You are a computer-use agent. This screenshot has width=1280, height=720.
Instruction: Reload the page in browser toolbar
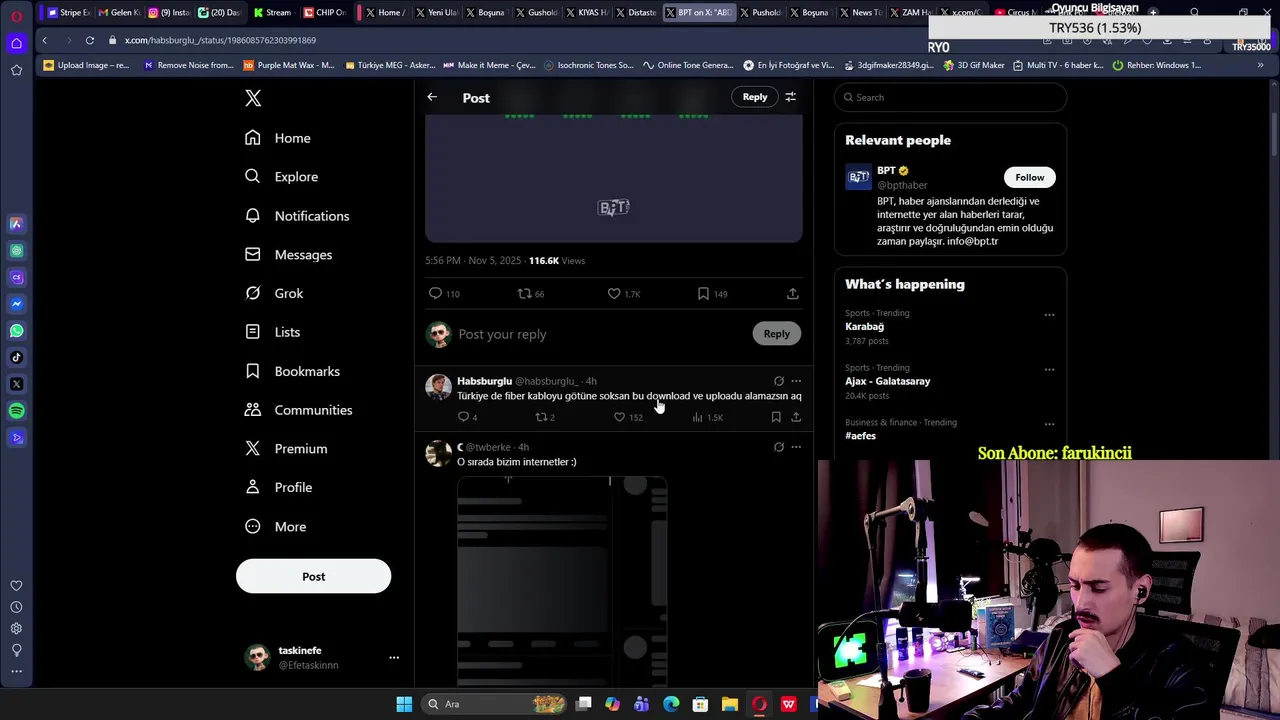tap(89, 40)
